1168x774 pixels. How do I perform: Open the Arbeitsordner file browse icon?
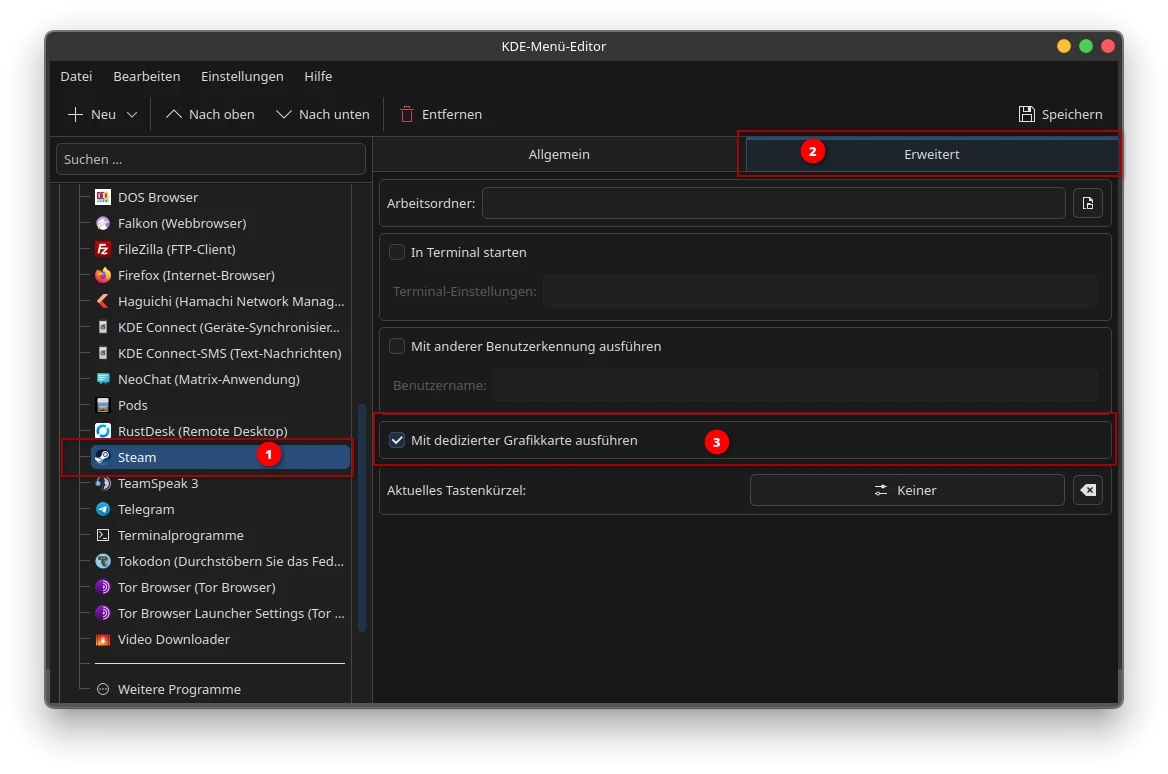click(x=1088, y=203)
